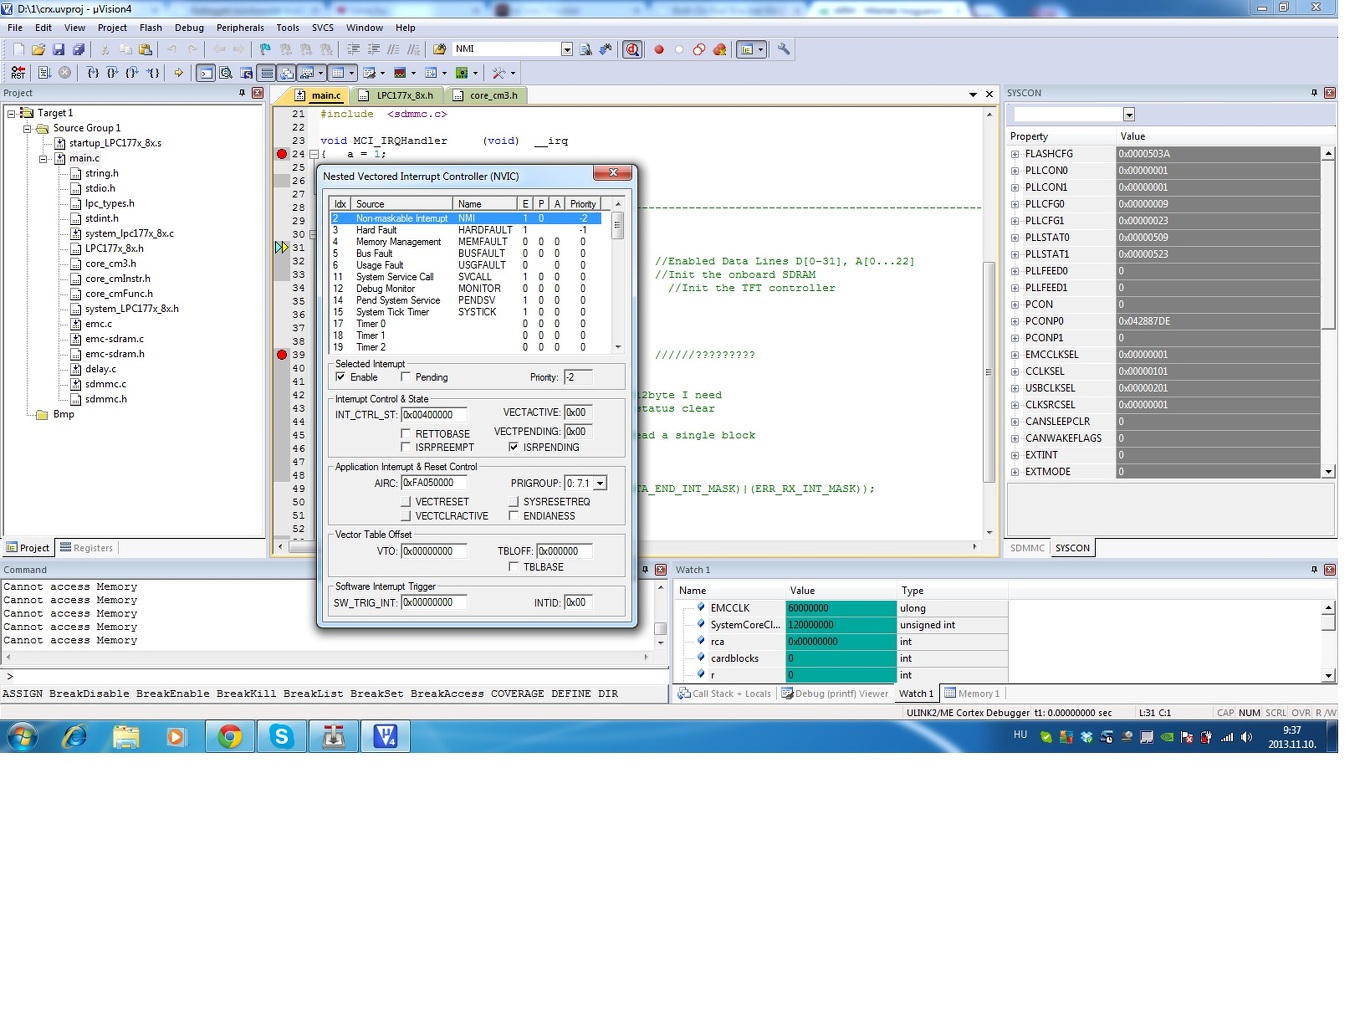The width and height of the screenshot is (1365, 1024).
Task: Open the Debug menu
Action: [189, 28]
